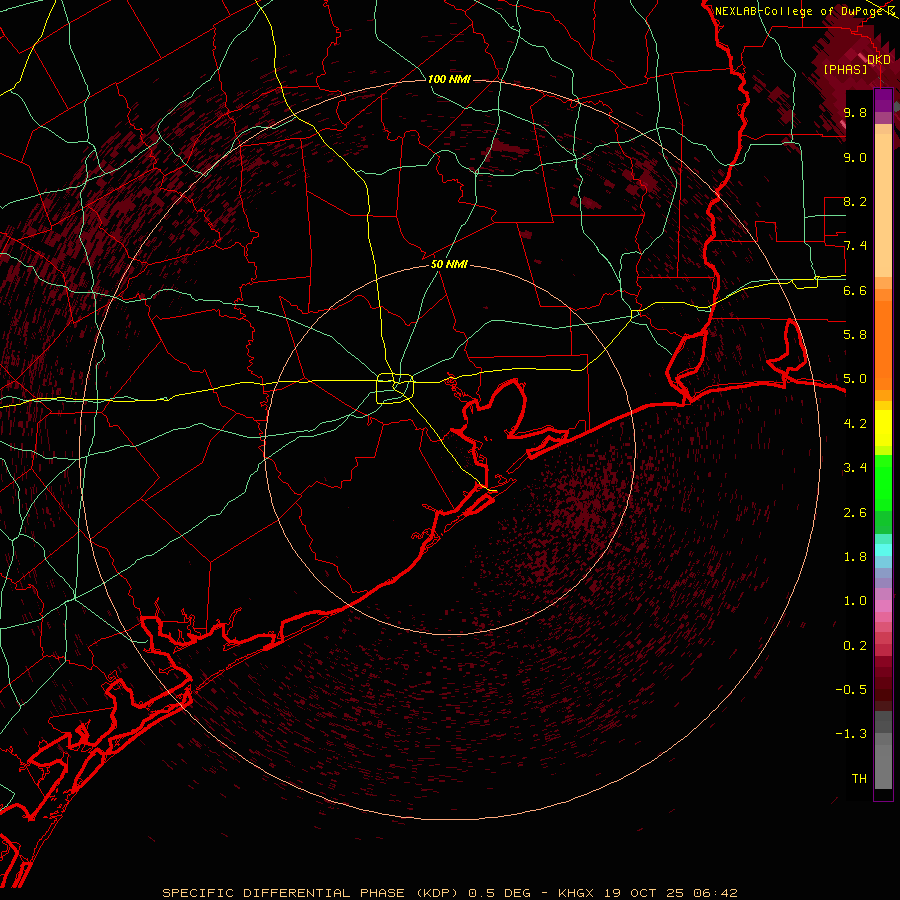Click the -1.3 scale value
Screen dimensions: 900x900
pos(851,734)
